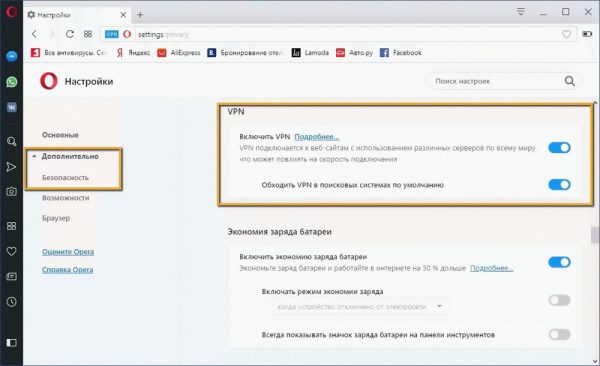Toggle Всегда показывать значок заряда switch
600x366 pixels.
[559, 335]
